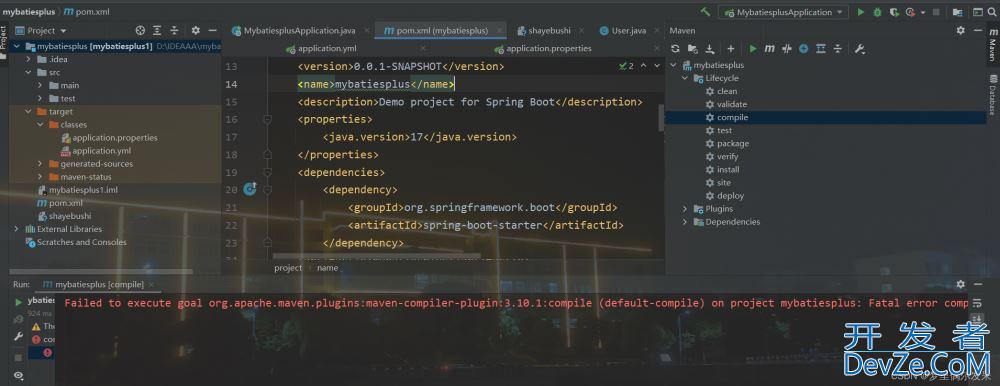Fold the properties block at line 16
The width and height of the screenshot is (1000, 386).
pos(267,119)
